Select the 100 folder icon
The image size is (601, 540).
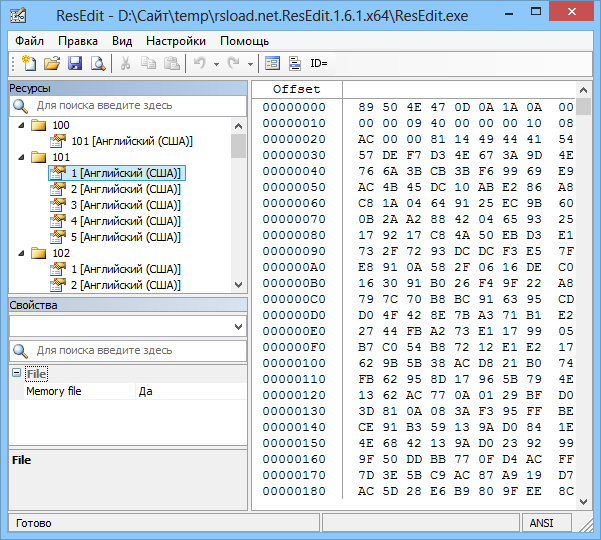pyautogui.click(x=39, y=125)
